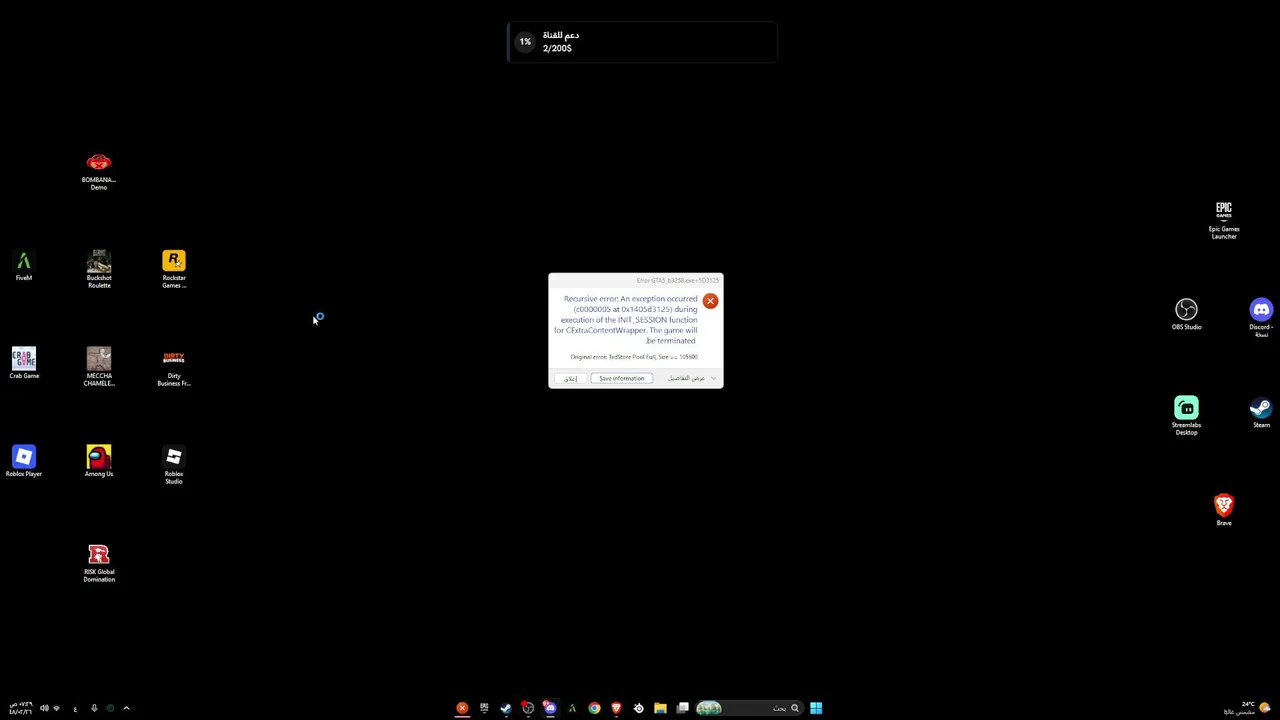Open the Steam desktop shortcut

coord(1261,413)
